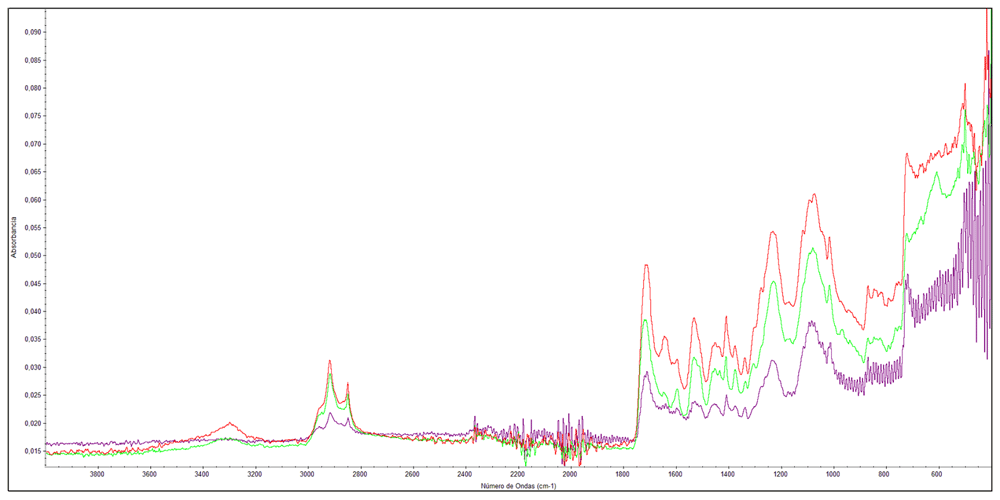
Task: Select the 0.030 y-axis tick label
Action: pyautogui.click(x=32, y=367)
